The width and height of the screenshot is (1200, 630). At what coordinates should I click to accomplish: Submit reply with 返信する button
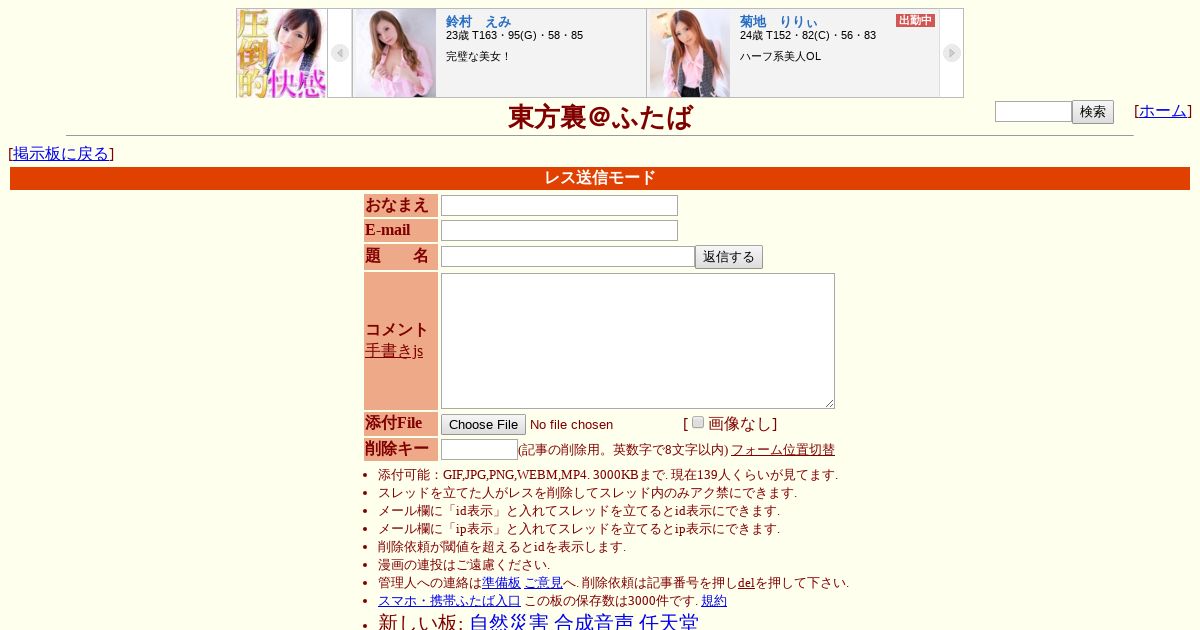tap(729, 257)
